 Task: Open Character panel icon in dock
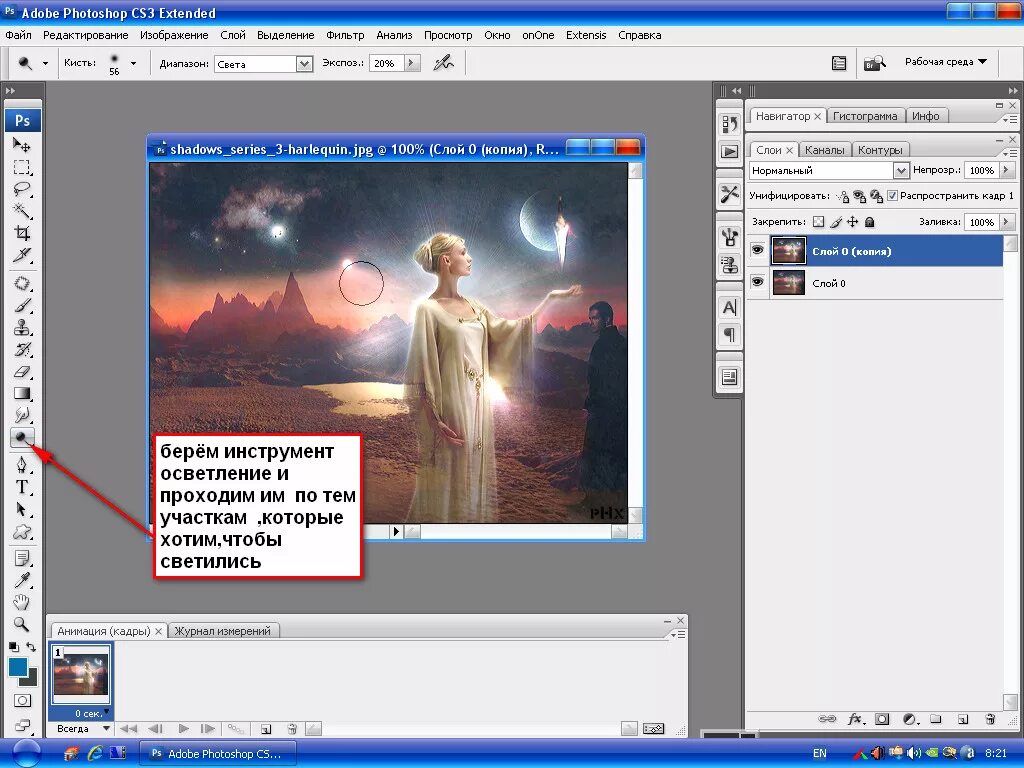point(729,307)
